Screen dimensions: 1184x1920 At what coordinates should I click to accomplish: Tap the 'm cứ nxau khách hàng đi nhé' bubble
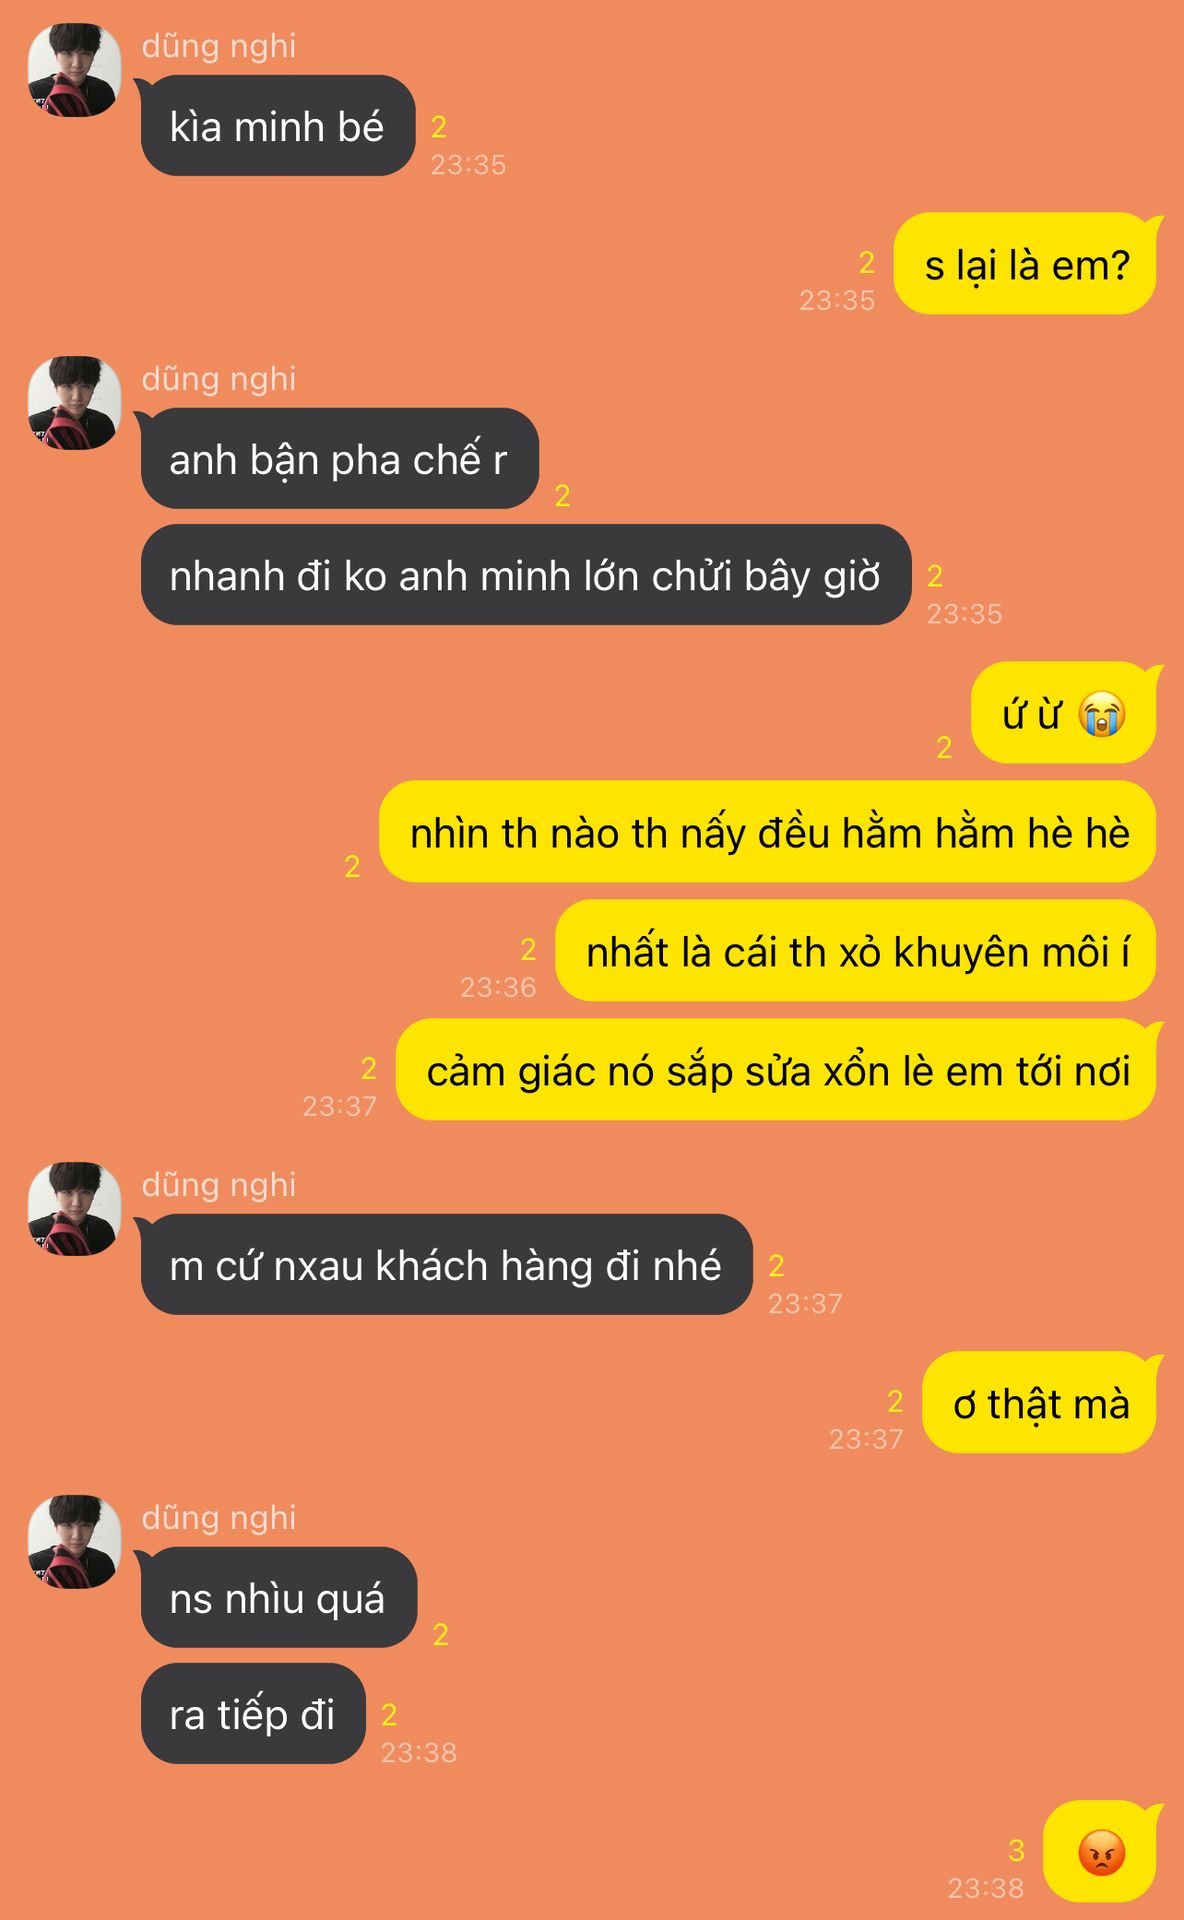click(446, 1265)
